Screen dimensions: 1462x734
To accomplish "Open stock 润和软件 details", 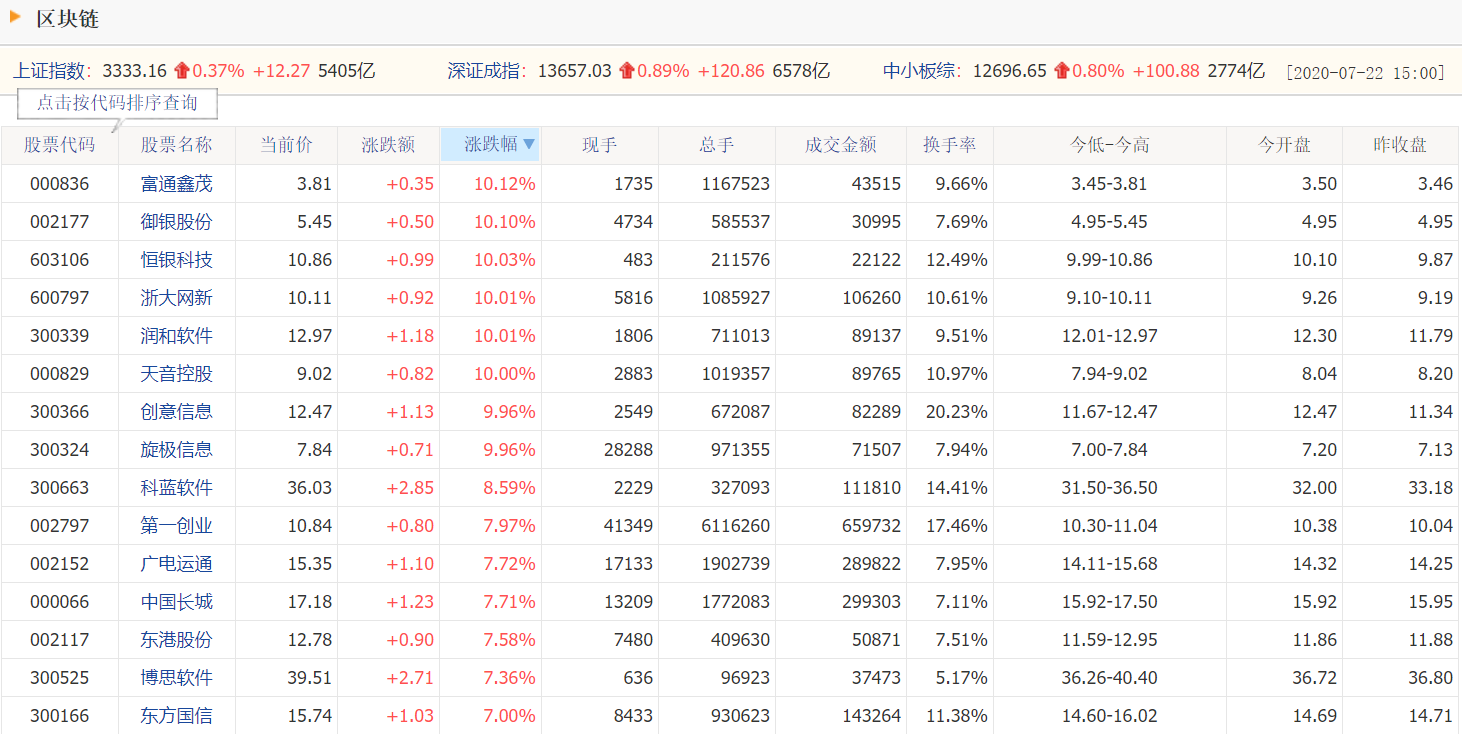I will [x=177, y=336].
